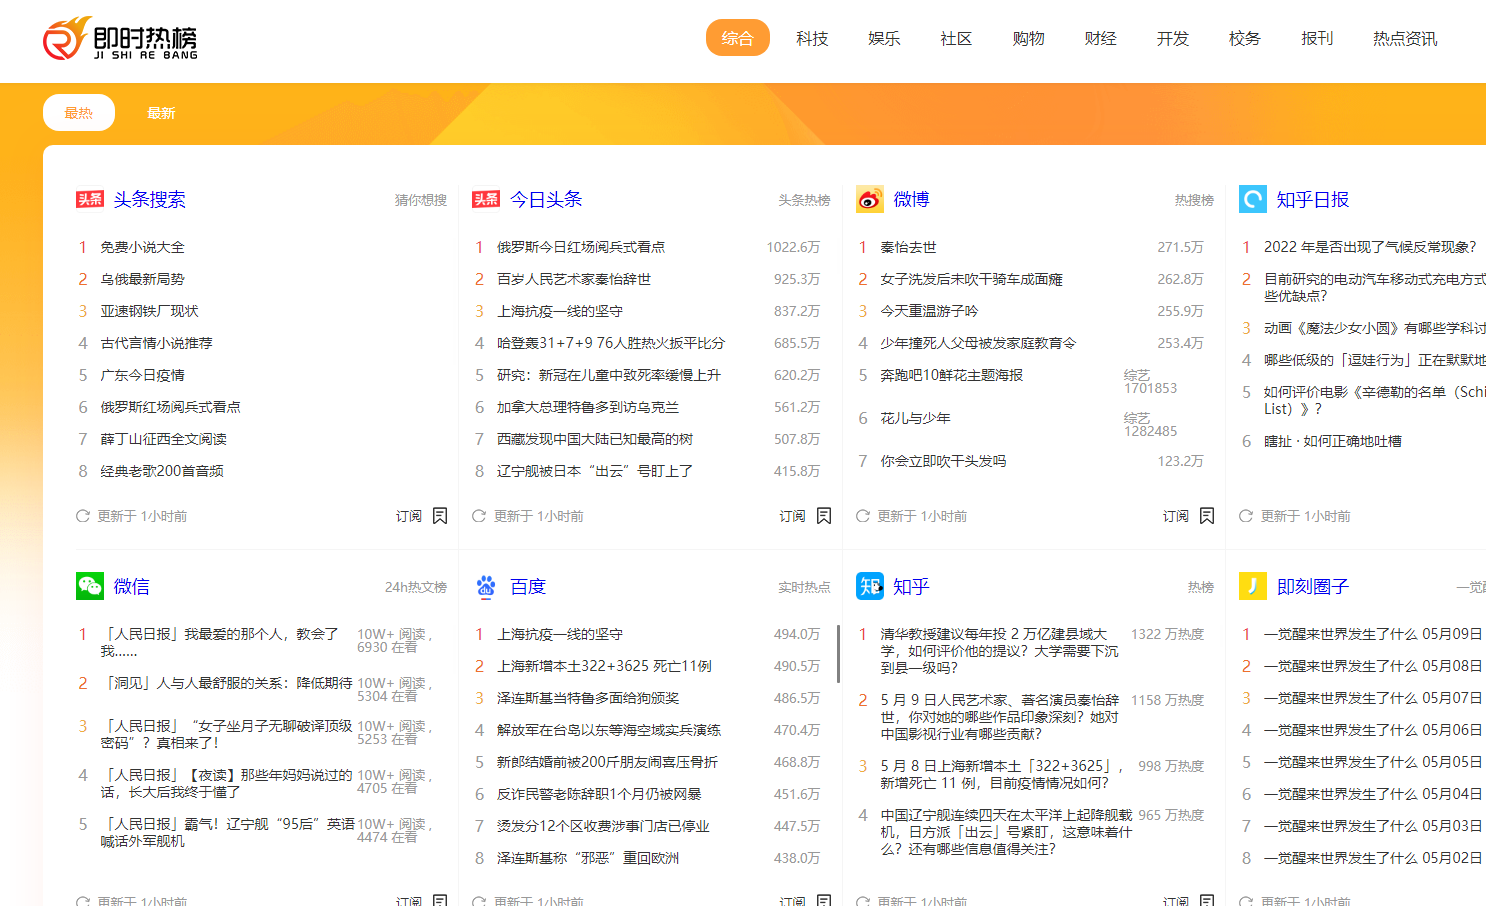Open the 头条搜索 card title
The image size is (1486, 906).
click(149, 199)
